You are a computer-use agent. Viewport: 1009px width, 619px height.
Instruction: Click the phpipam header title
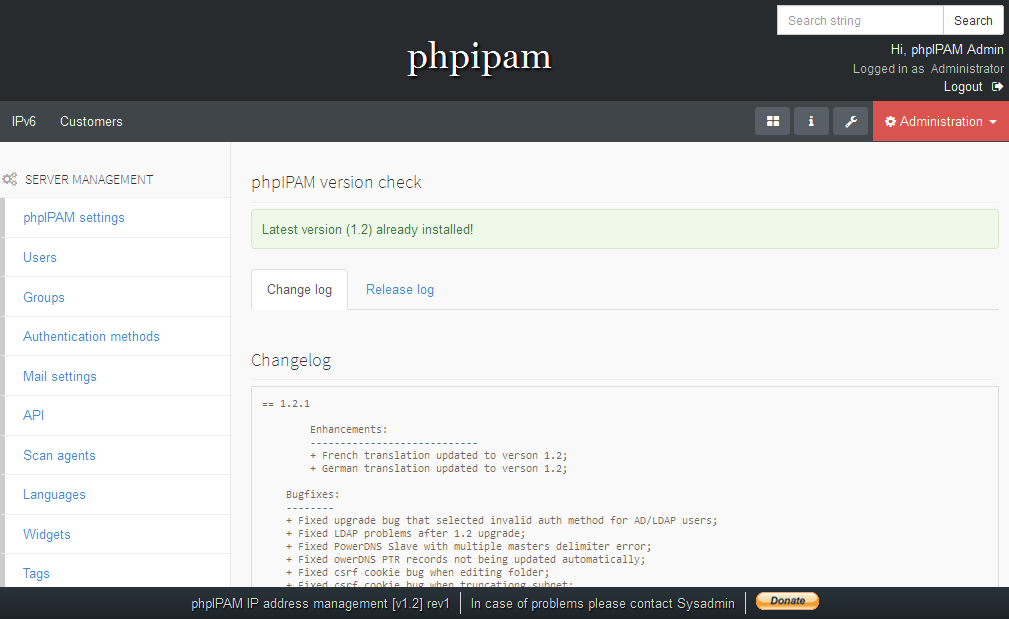[479, 57]
